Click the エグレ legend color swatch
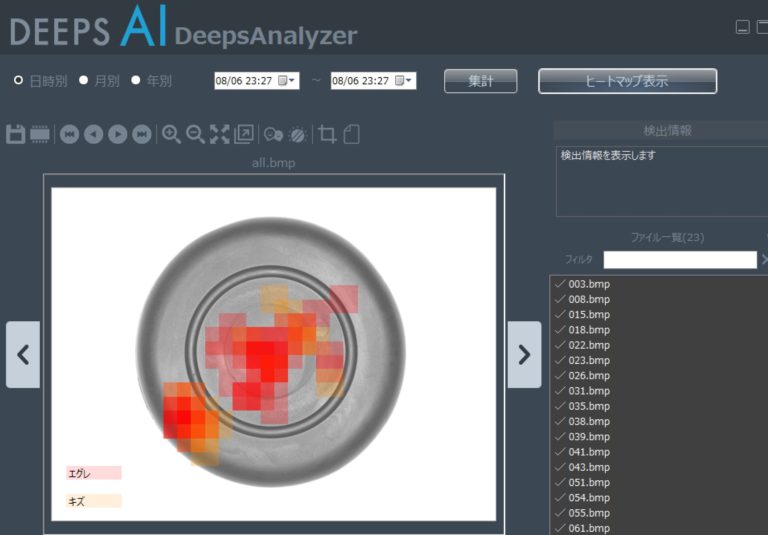 click(94, 473)
